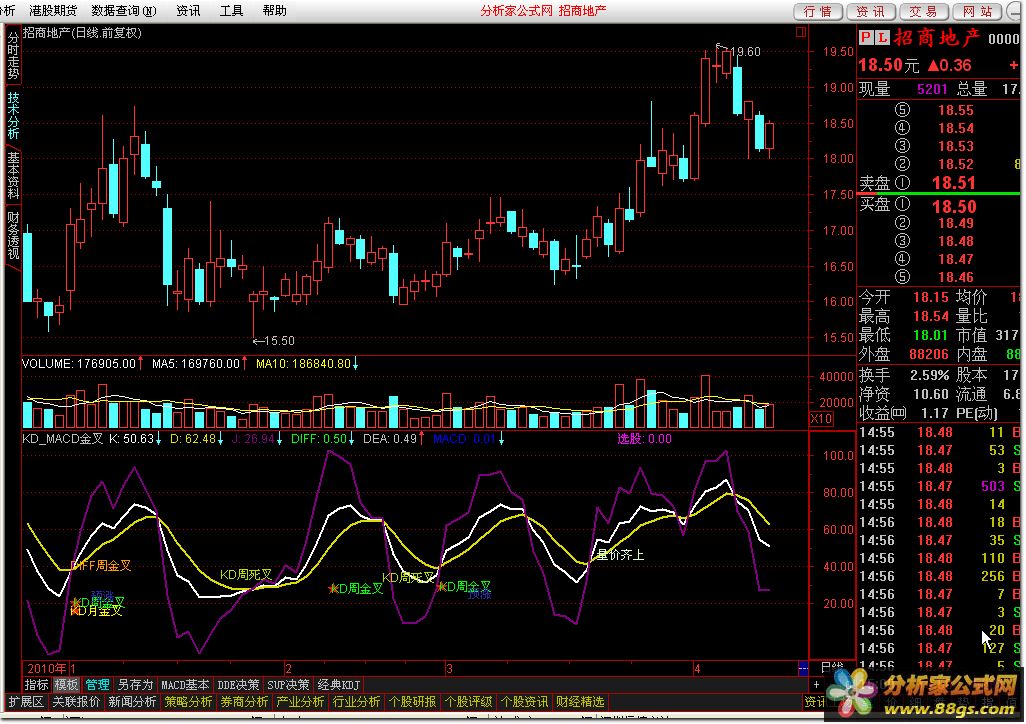Viewport: 1026px width, 724px height.
Task: Click the 扩展区 bottom tab
Action: pyautogui.click(x=26, y=702)
